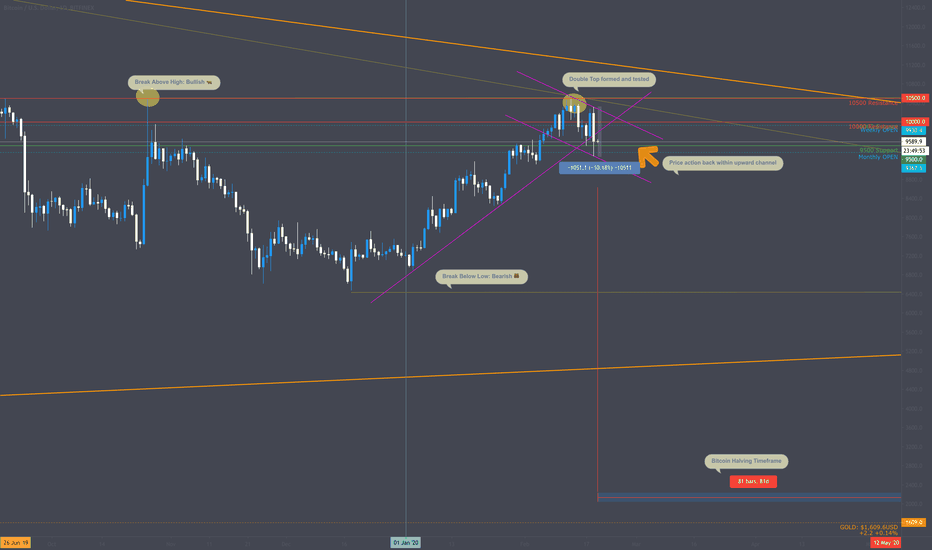Click the 23:49:53 countdown tag

[x=915, y=151]
